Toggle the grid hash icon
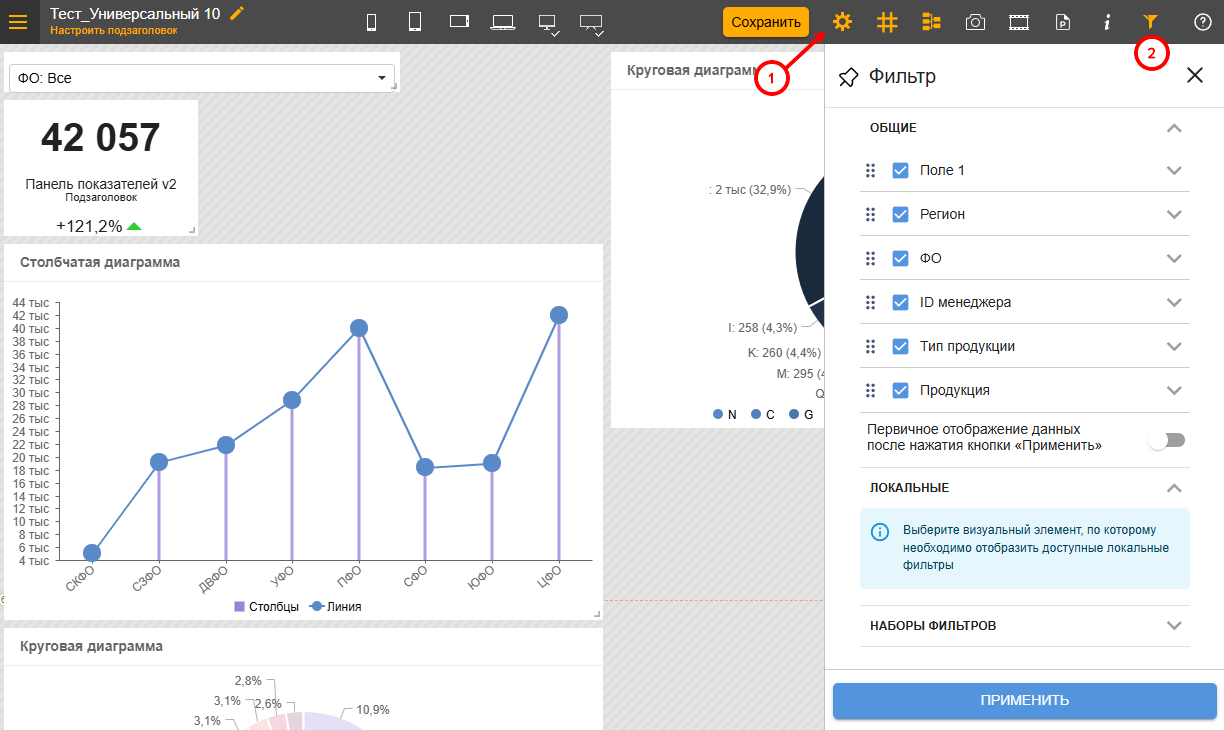This screenshot has width=1224, height=730. (x=887, y=22)
